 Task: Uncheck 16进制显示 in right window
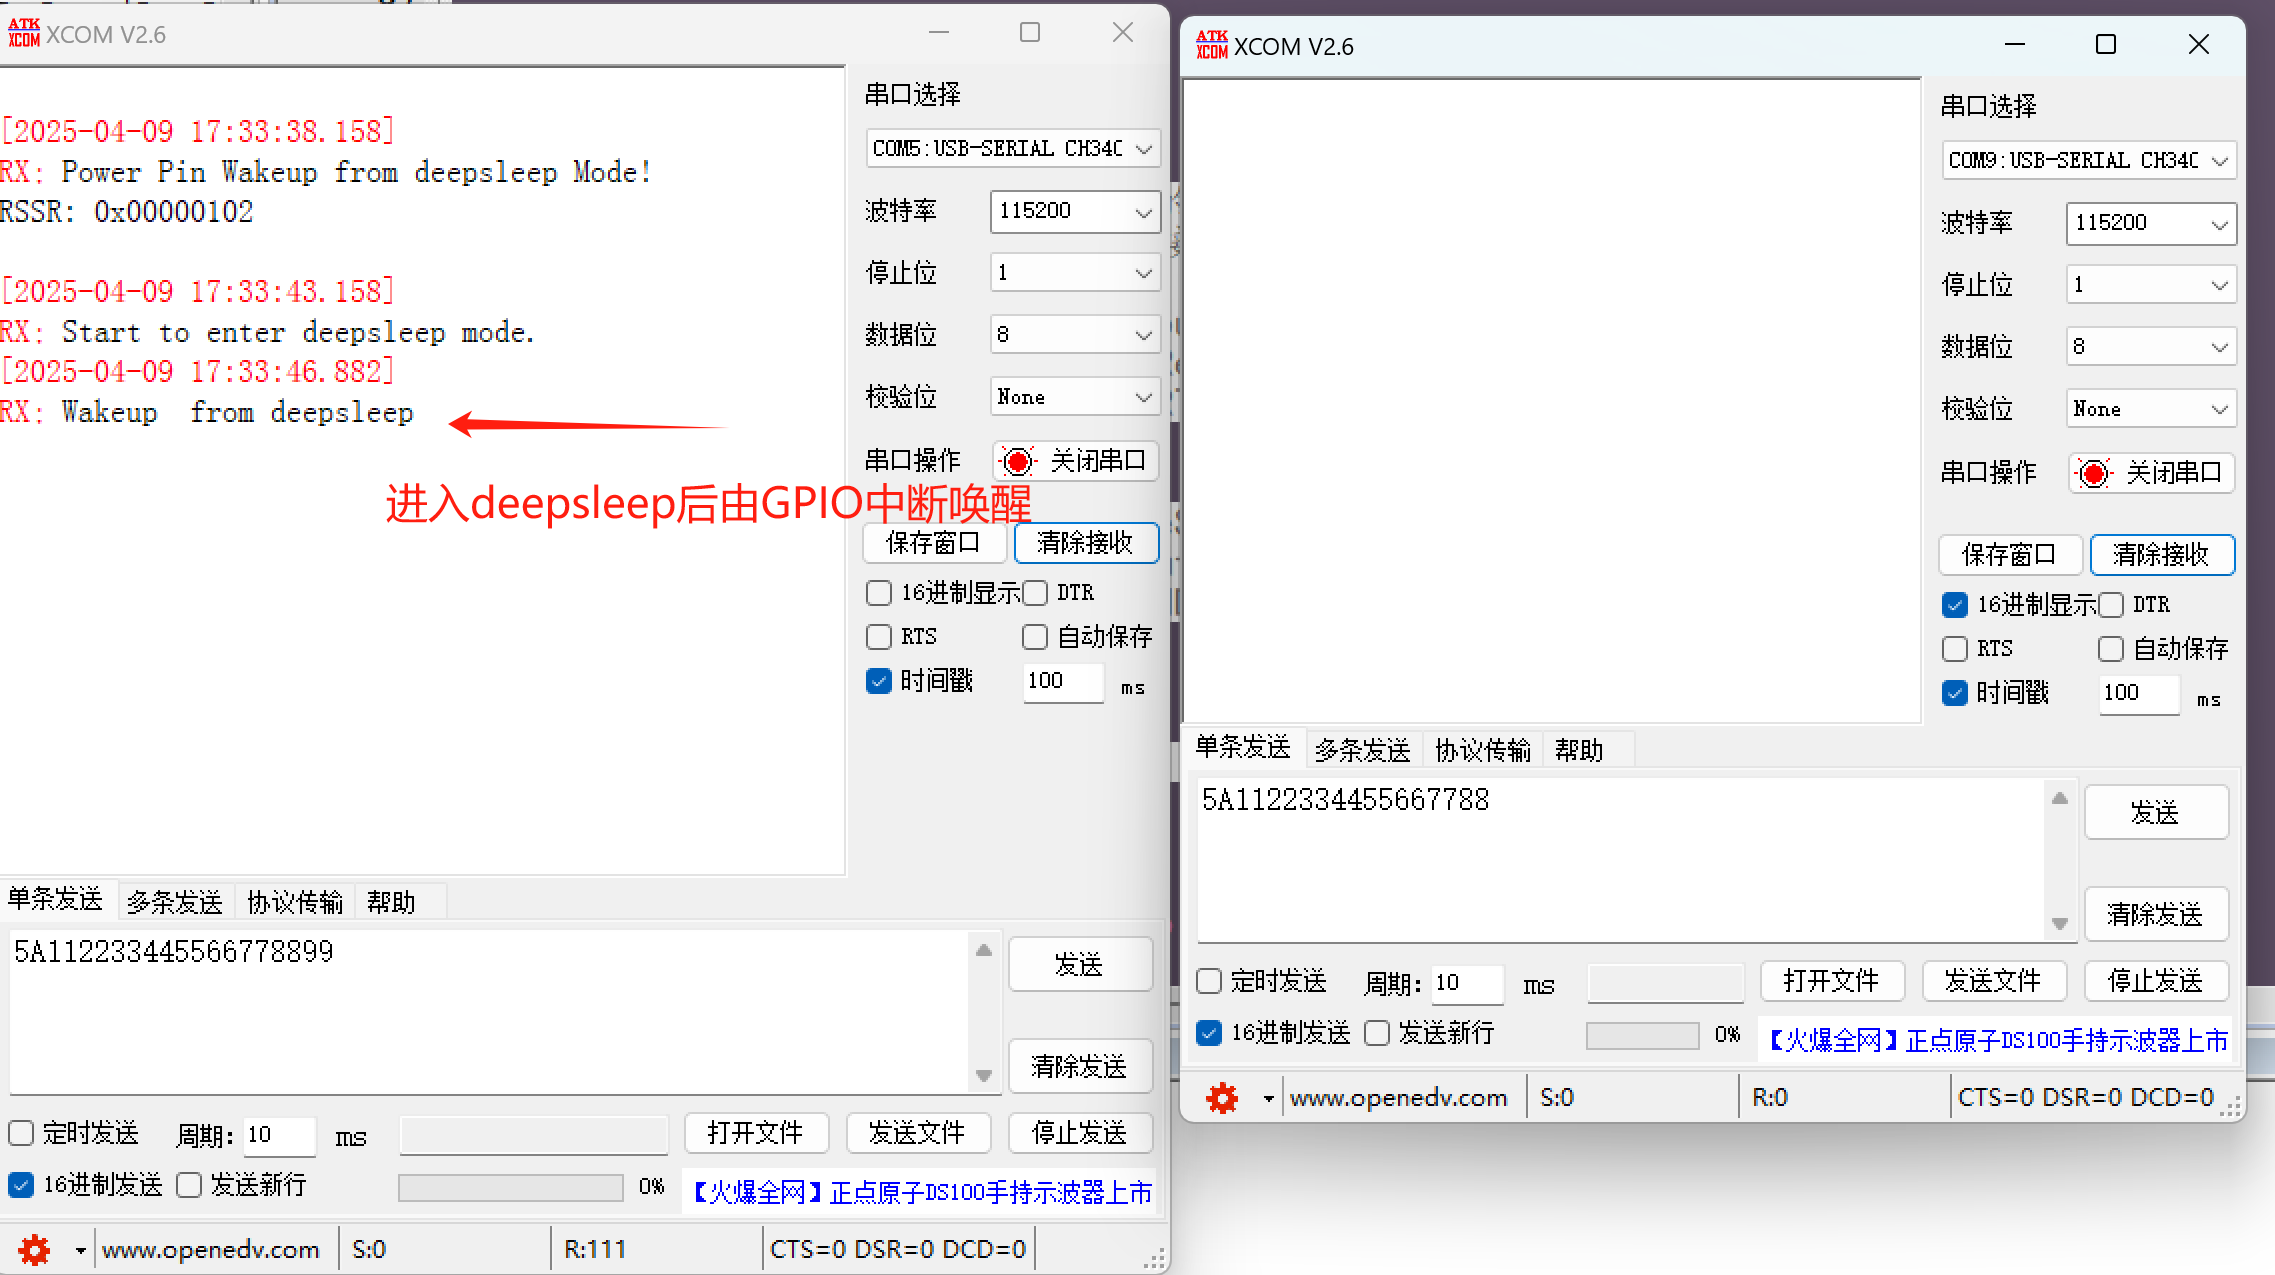click(1955, 605)
